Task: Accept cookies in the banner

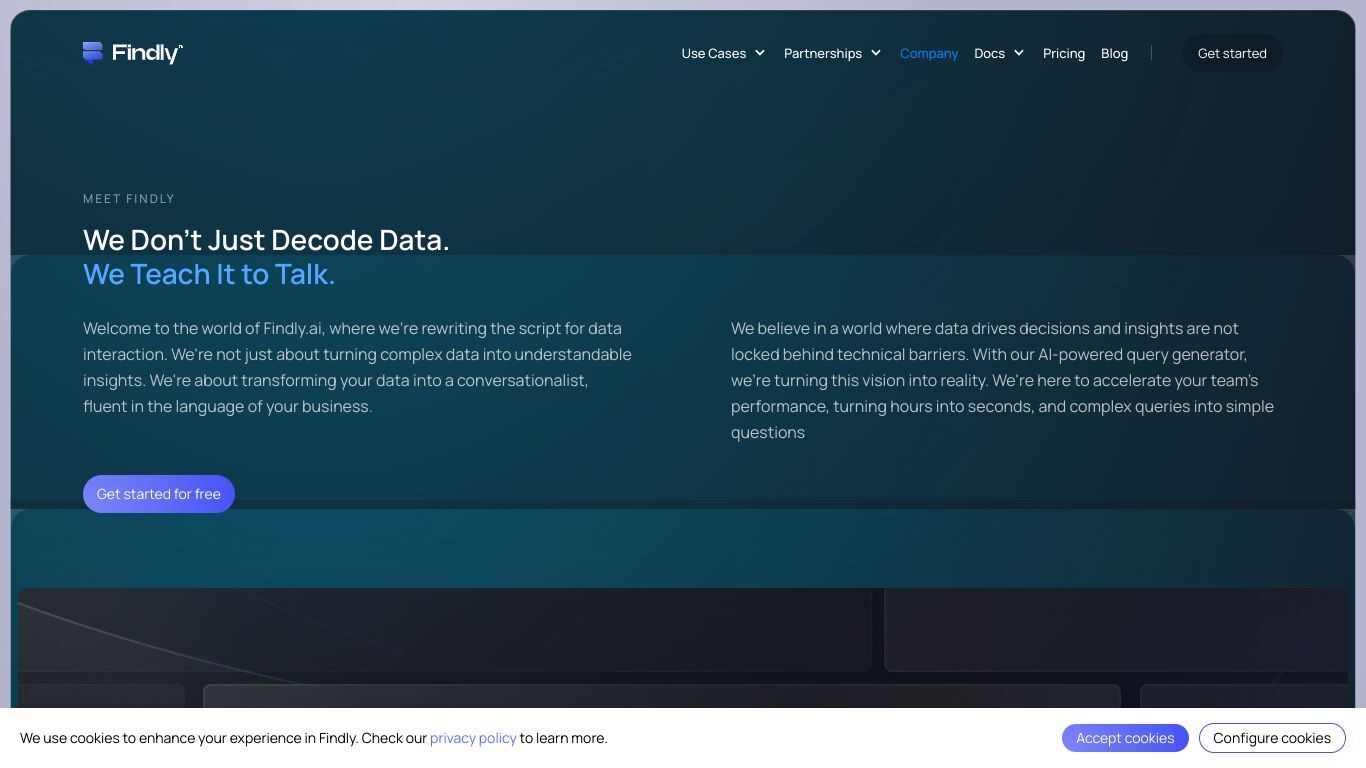Action: click(x=1125, y=738)
